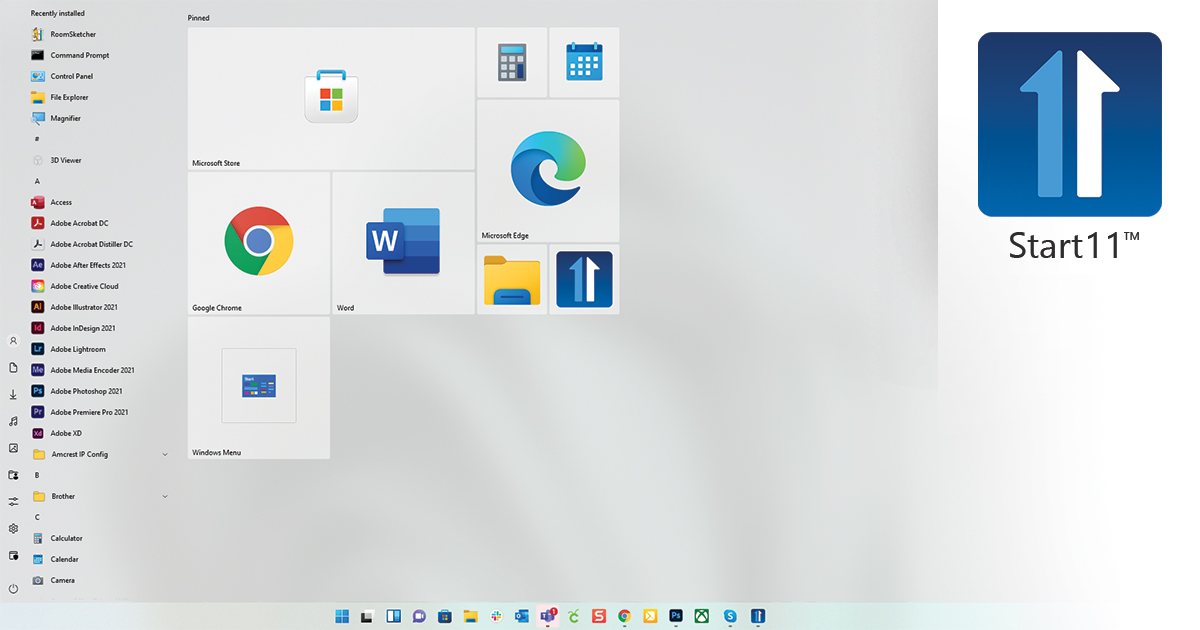Open Slack from the taskbar
The width and height of the screenshot is (1200, 630).
496,616
